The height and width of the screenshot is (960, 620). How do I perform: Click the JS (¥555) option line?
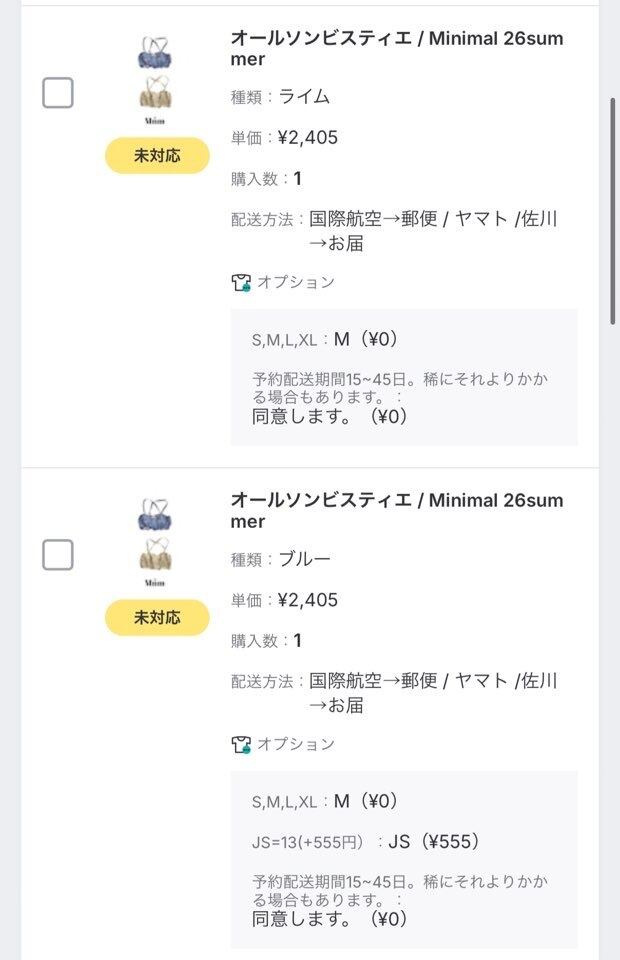pos(365,842)
